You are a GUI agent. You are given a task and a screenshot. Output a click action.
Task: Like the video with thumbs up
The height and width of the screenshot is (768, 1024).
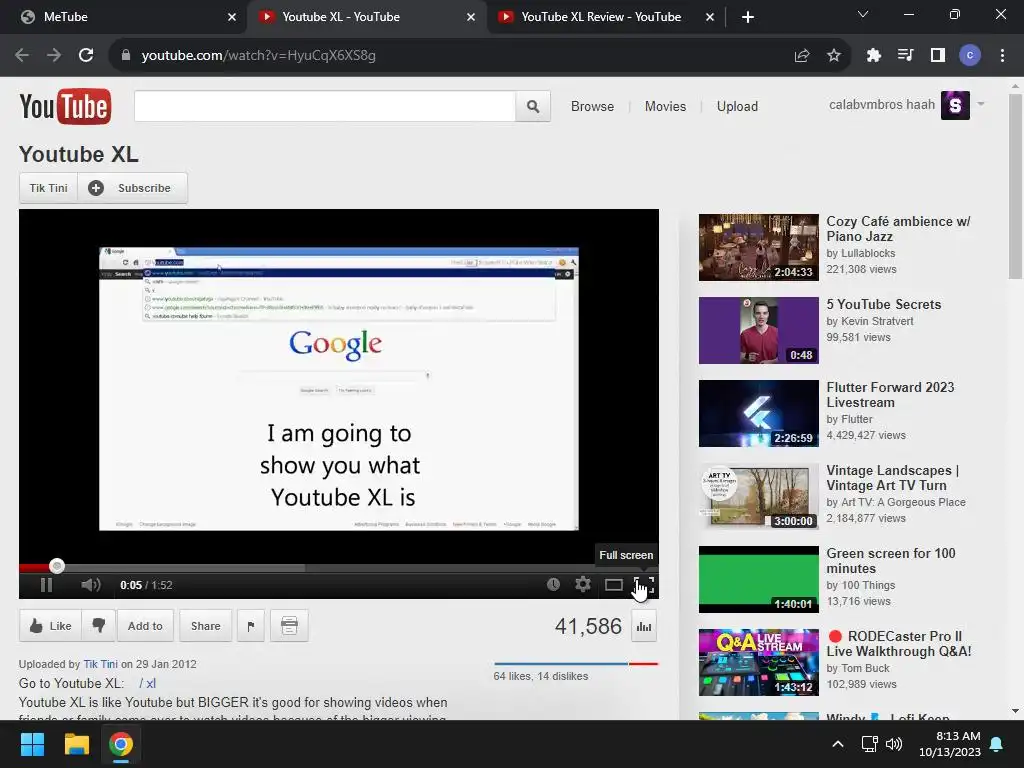coord(50,626)
